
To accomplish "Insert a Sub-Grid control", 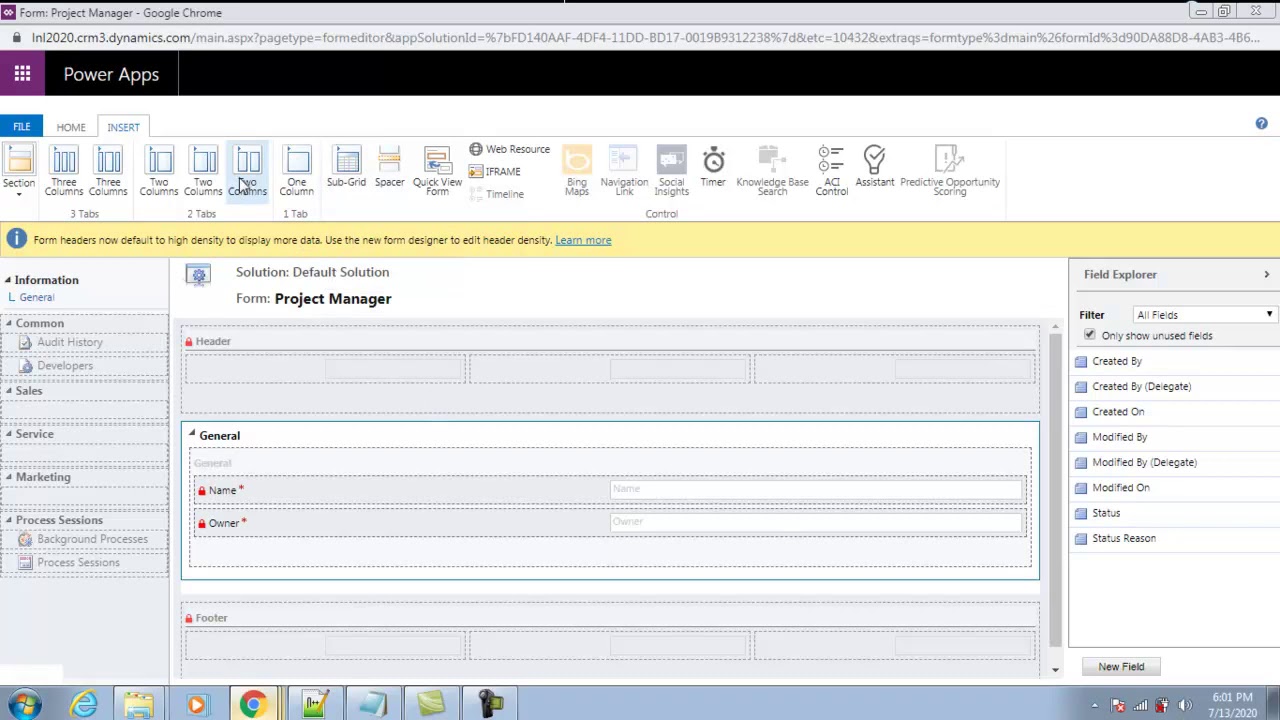I will point(346,167).
